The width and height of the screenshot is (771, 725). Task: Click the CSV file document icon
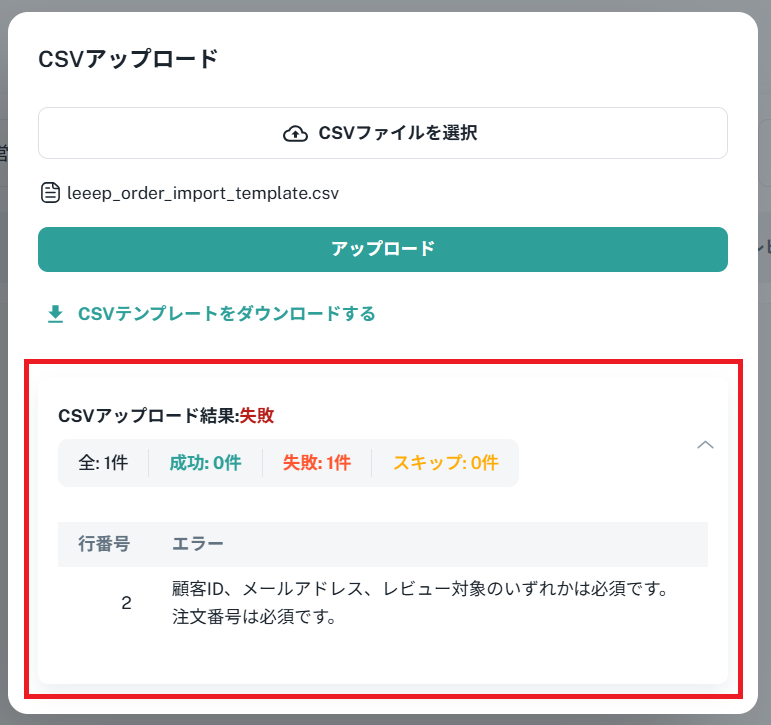[50, 192]
